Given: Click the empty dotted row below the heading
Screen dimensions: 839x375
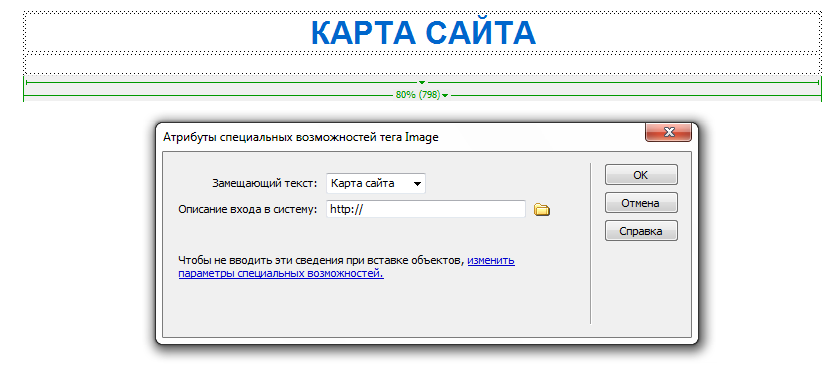Looking at the screenshot, I should pyautogui.click(x=422, y=64).
